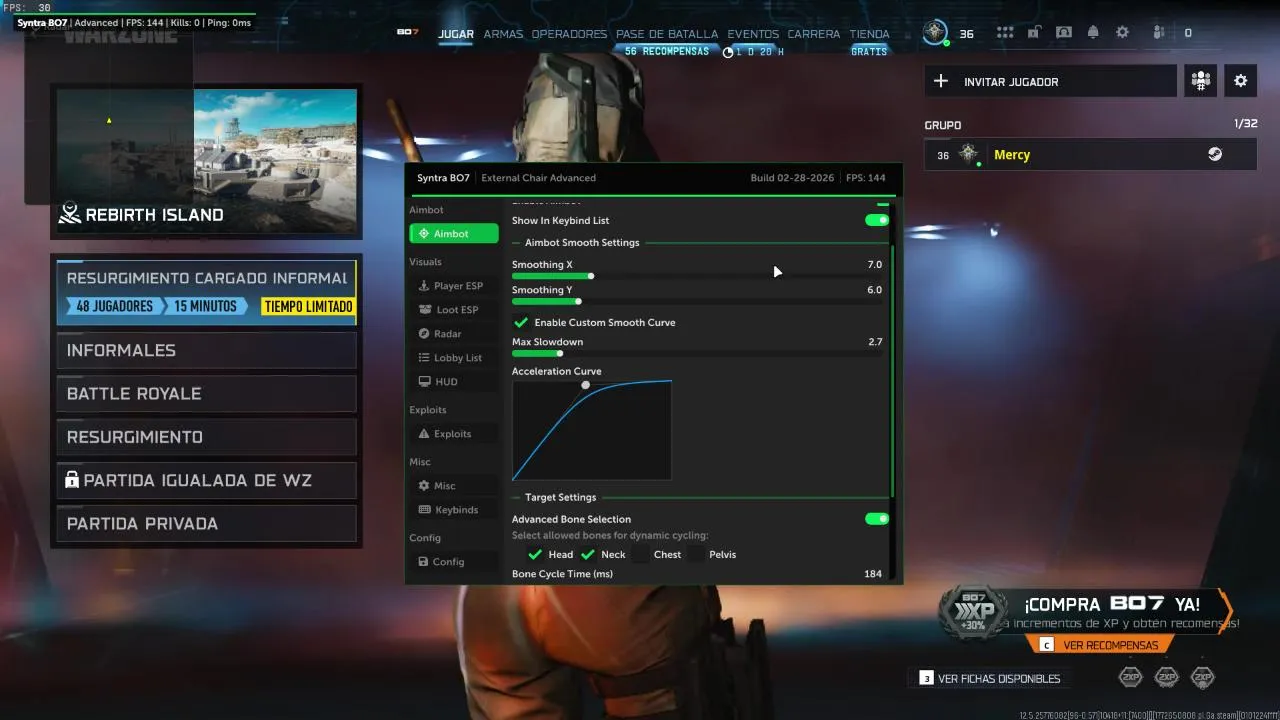Click VER RECOMPENSAS button
This screenshot has width=1280, height=720.
(x=1099, y=645)
